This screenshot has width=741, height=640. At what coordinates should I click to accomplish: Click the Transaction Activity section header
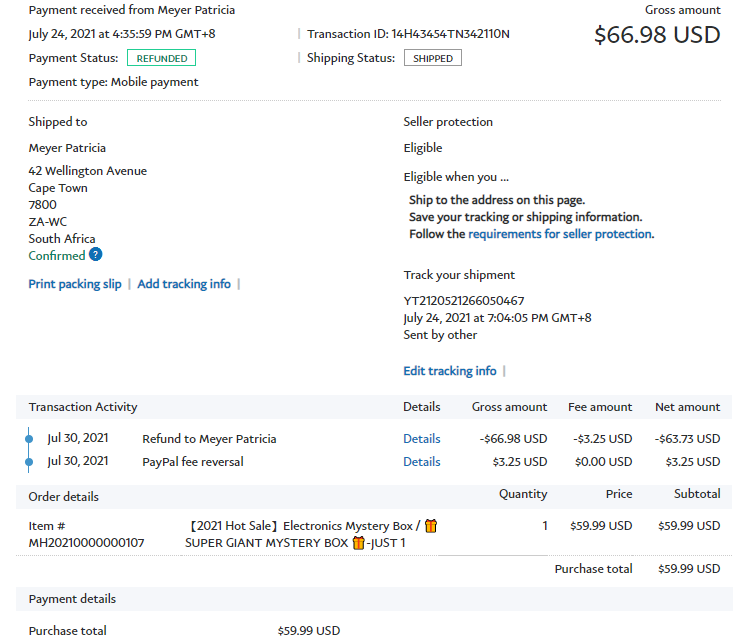(x=83, y=407)
